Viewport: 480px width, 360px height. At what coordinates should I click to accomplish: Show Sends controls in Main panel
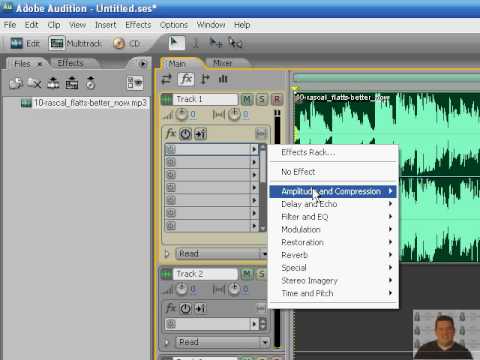point(205,79)
